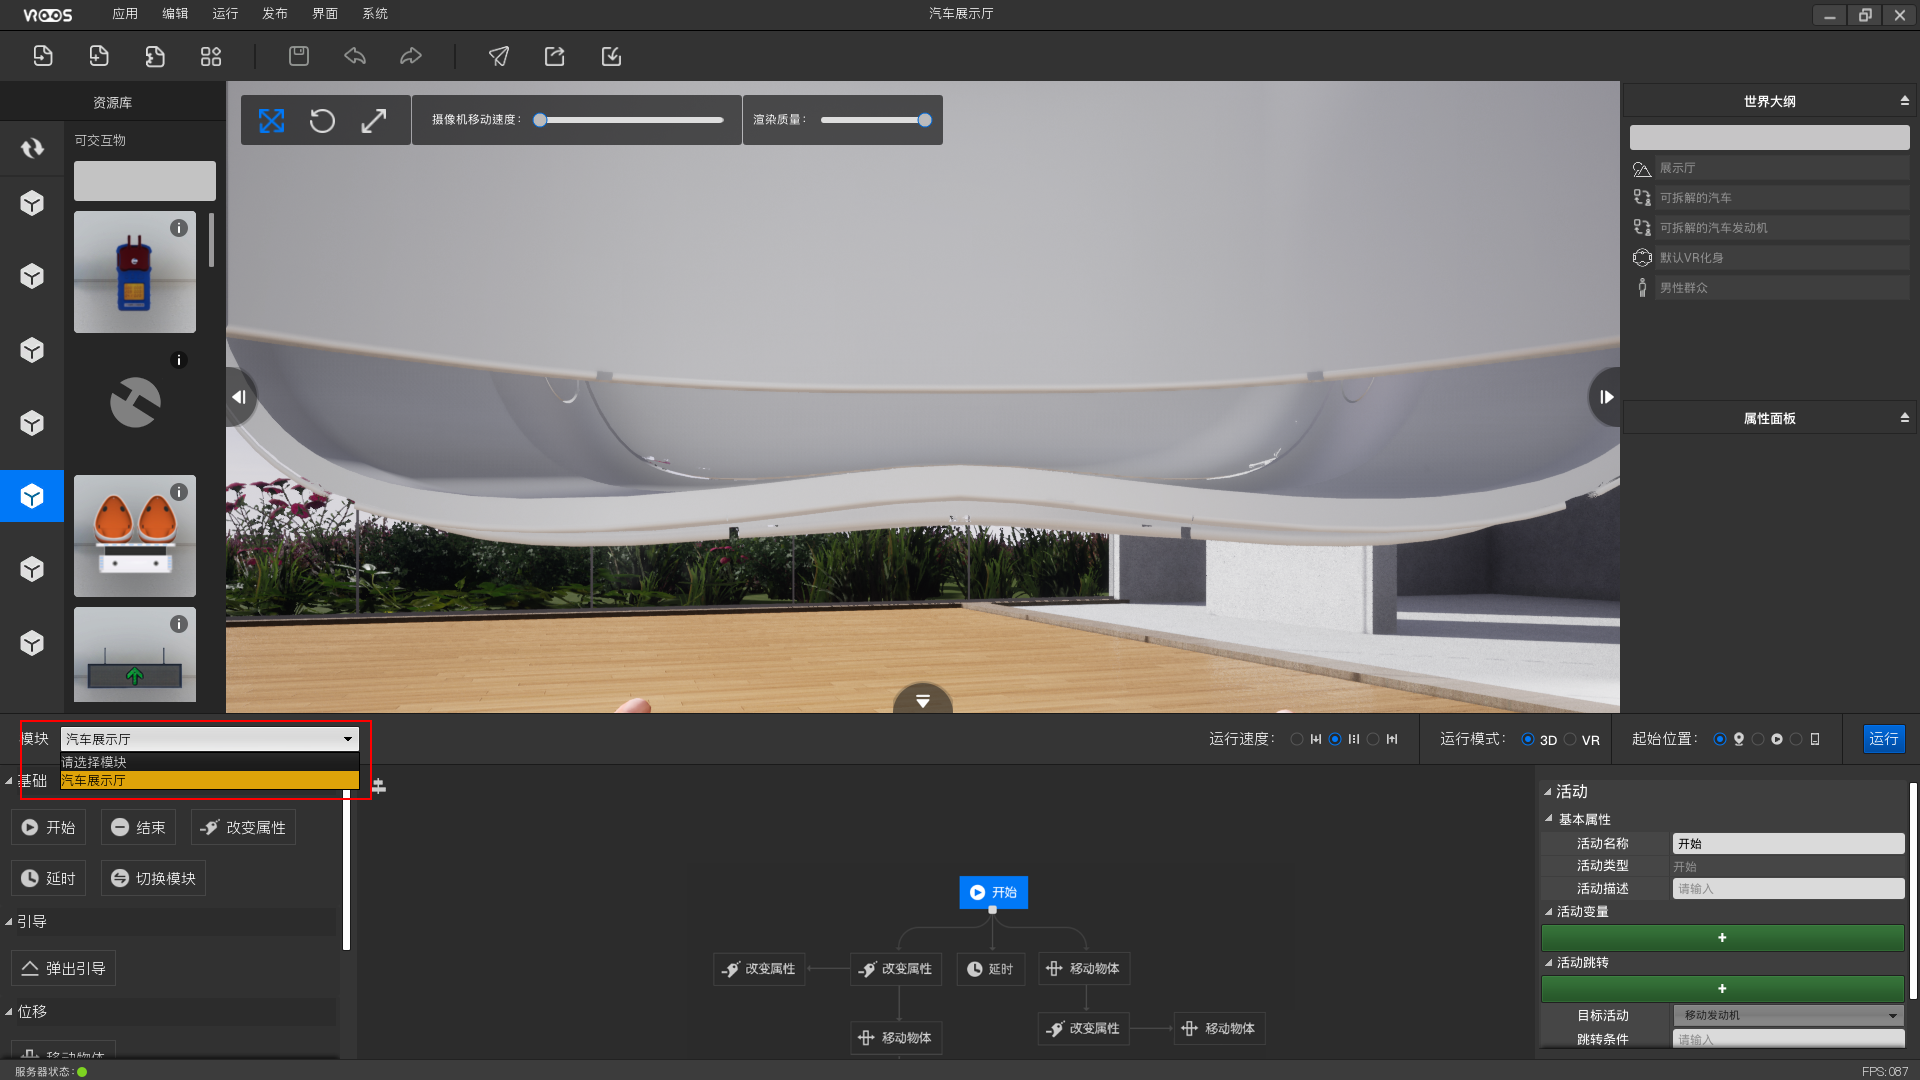Select map pin start position radio
This screenshot has width=1920, height=1080.
click(x=1720, y=739)
